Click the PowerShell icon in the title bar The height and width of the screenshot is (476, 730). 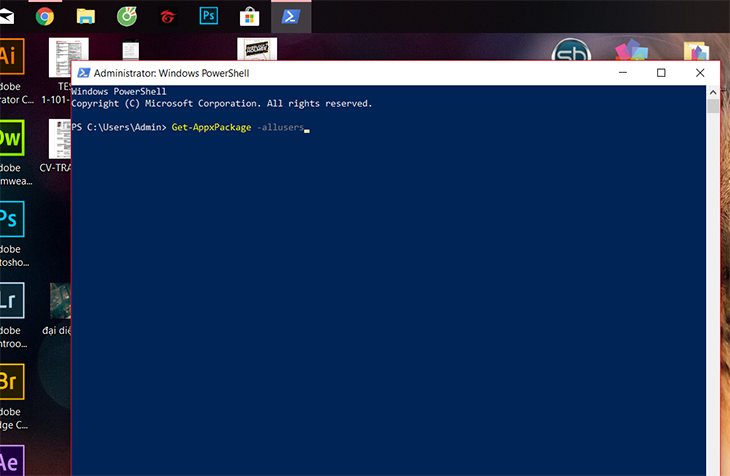pyautogui.click(x=84, y=73)
